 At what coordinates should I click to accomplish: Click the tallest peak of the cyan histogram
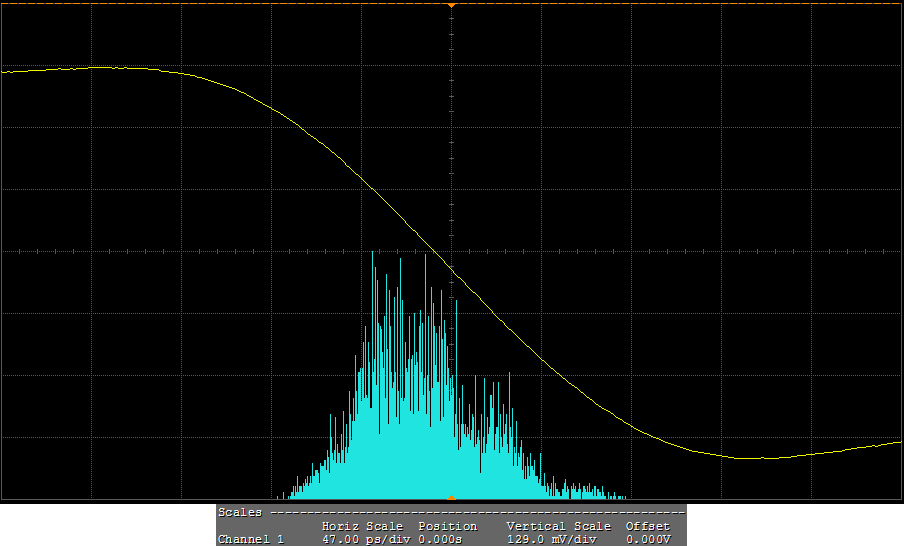click(373, 254)
